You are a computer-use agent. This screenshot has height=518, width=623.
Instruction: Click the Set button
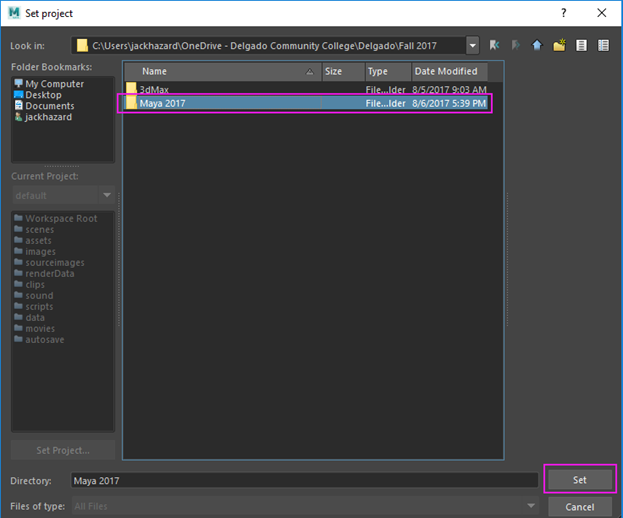pos(580,480)
